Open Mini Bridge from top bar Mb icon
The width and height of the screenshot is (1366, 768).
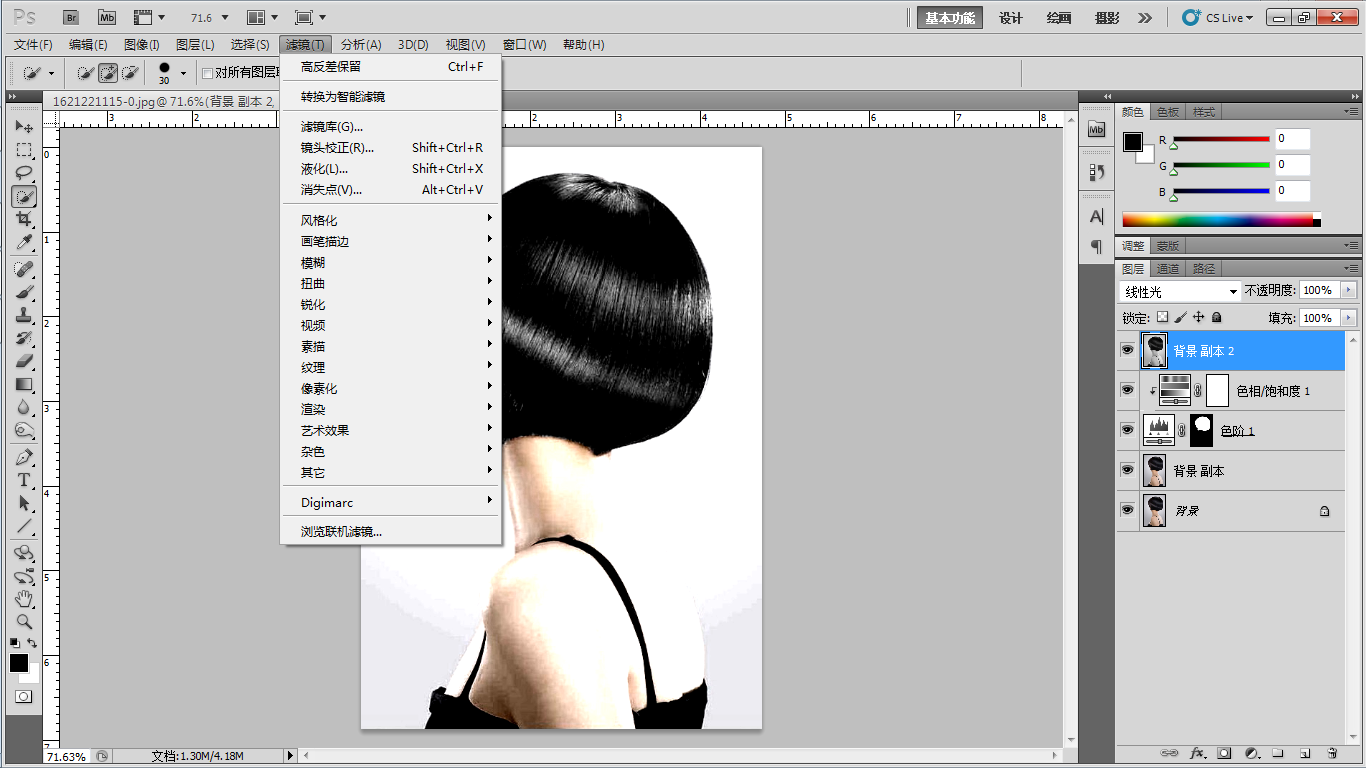pos(106,18)
